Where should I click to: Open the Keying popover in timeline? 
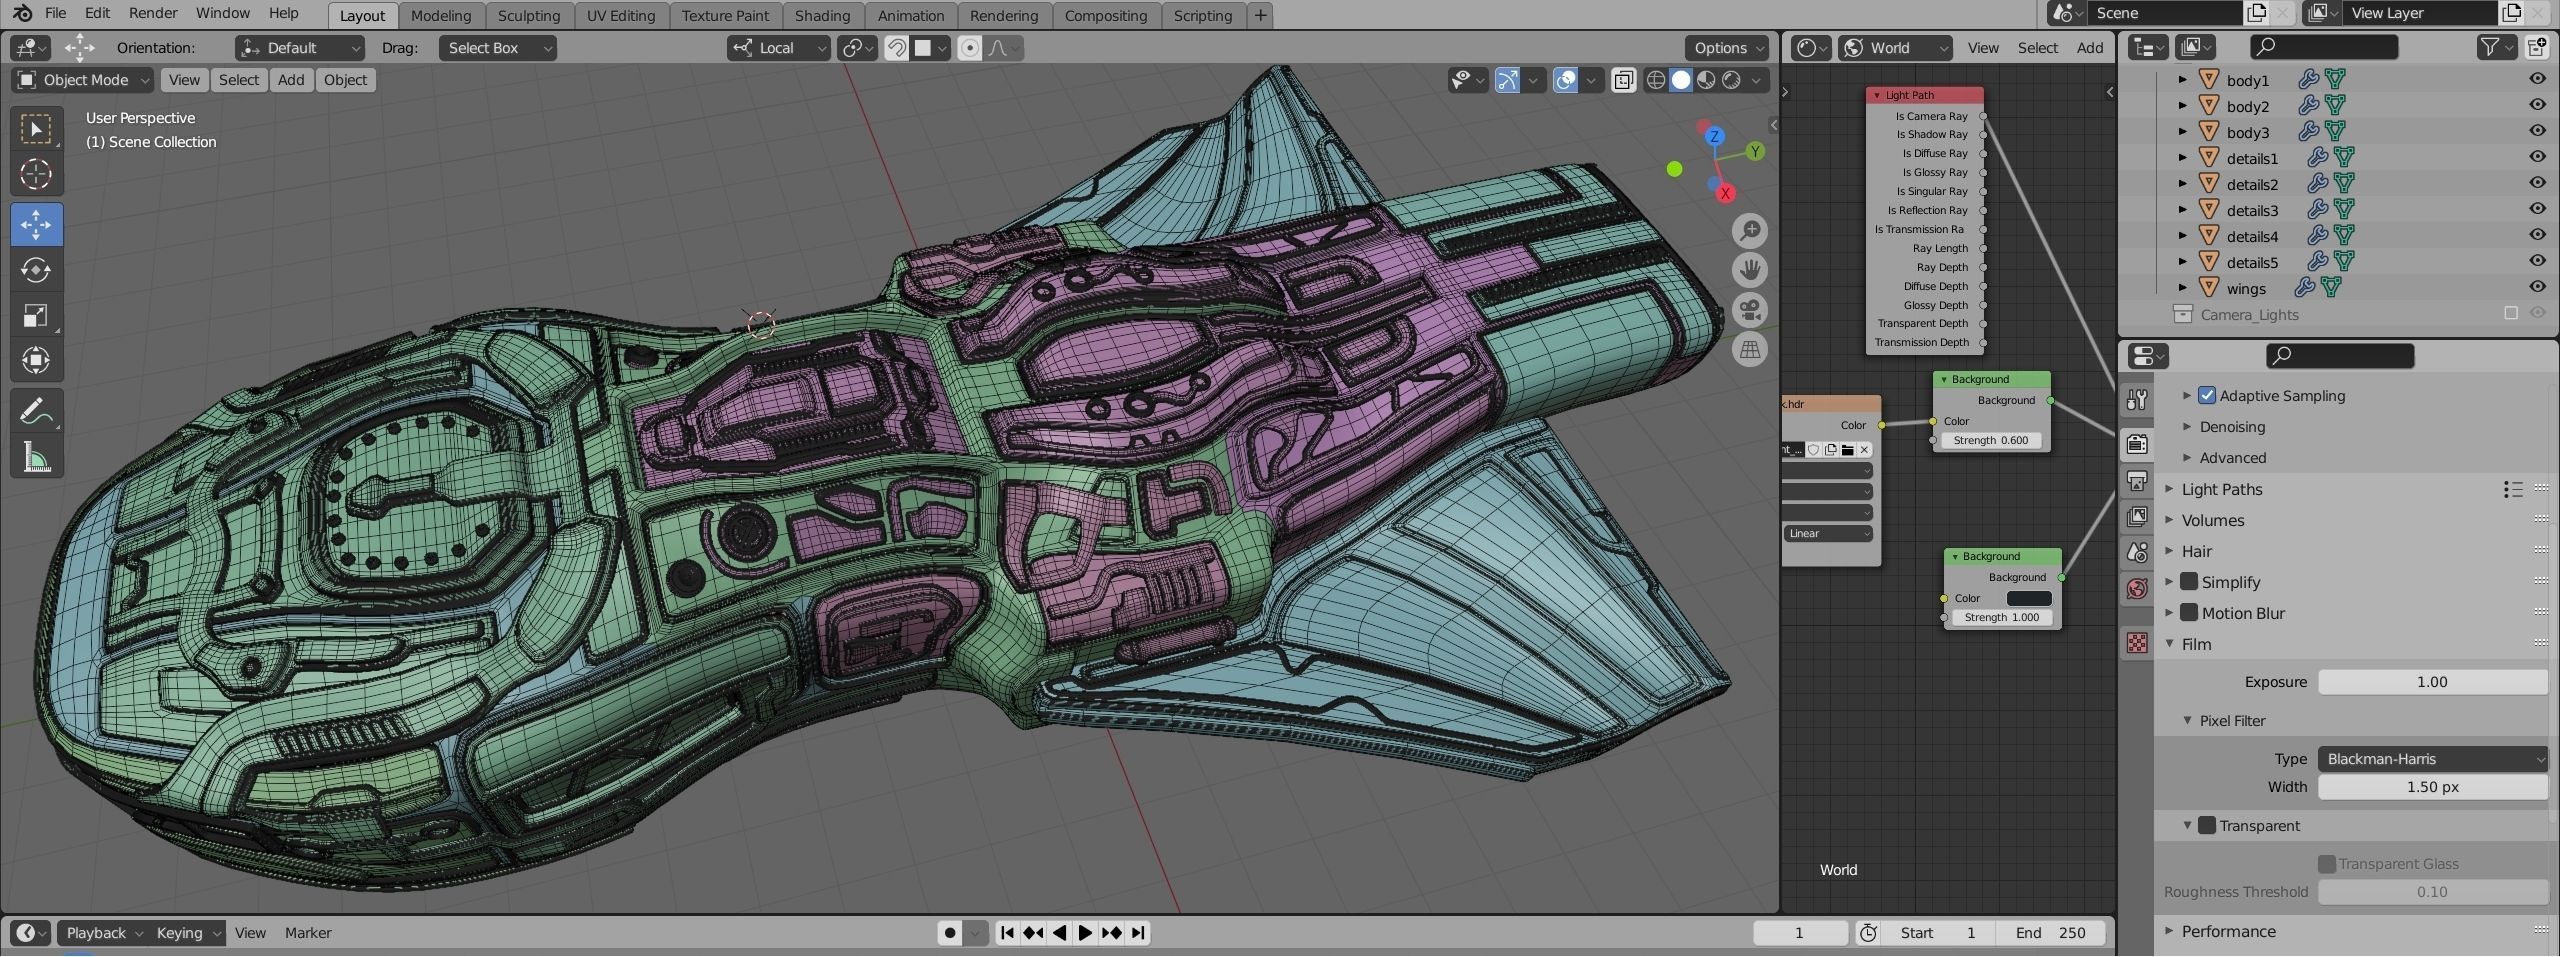coord(187,933)
